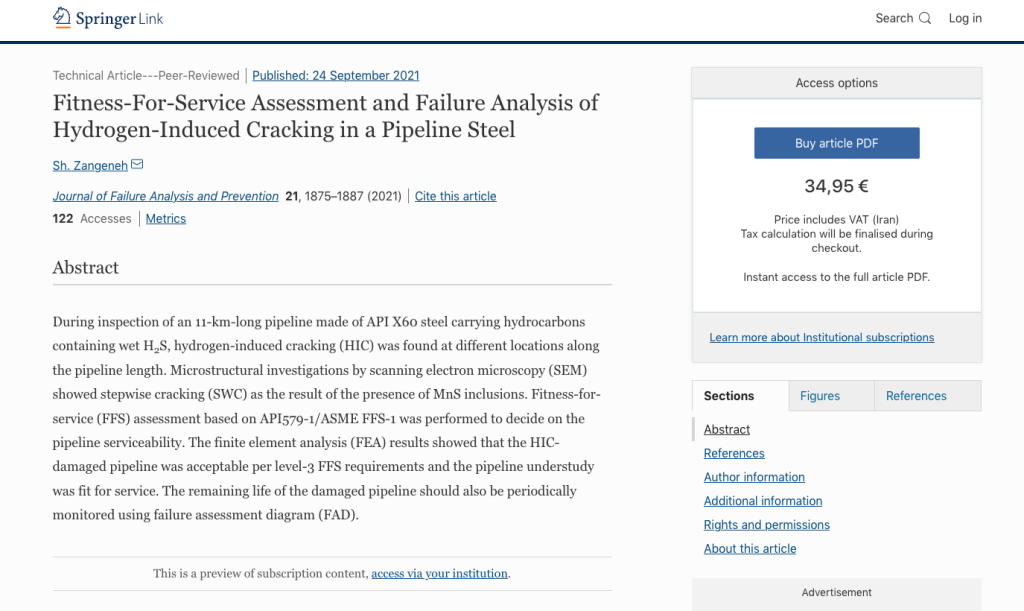Jump to References in sections list
The image size is (1024, 611).
(734, 454)
